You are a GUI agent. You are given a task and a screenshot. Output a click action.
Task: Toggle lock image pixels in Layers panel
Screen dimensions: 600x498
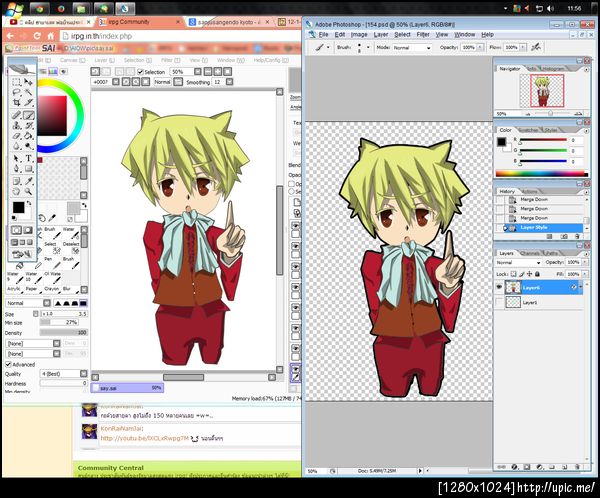tap(522, 274)
